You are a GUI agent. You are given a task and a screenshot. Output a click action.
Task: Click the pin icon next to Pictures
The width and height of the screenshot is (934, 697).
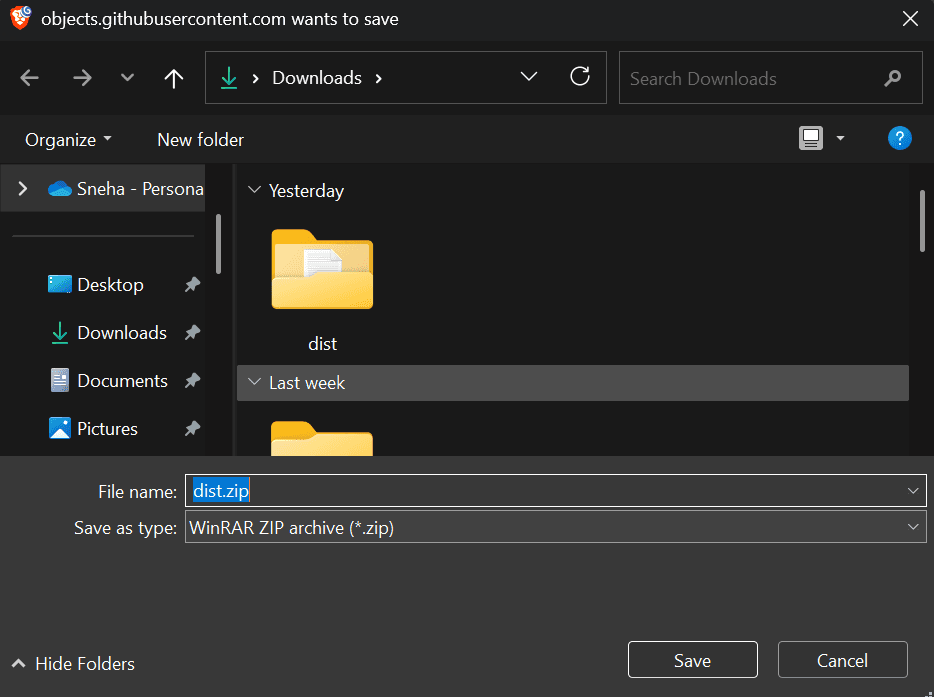[192, 428]
